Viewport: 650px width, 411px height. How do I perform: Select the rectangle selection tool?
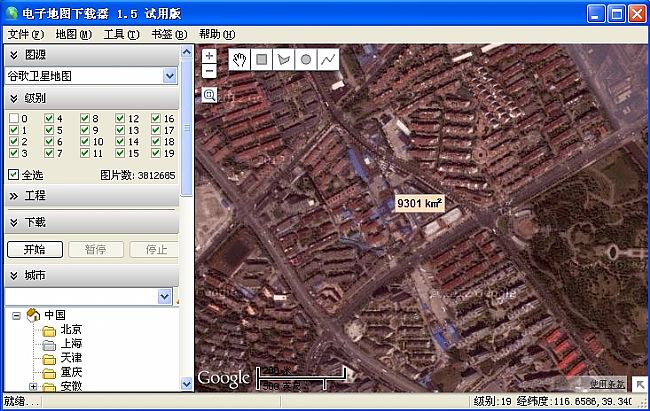262,60
